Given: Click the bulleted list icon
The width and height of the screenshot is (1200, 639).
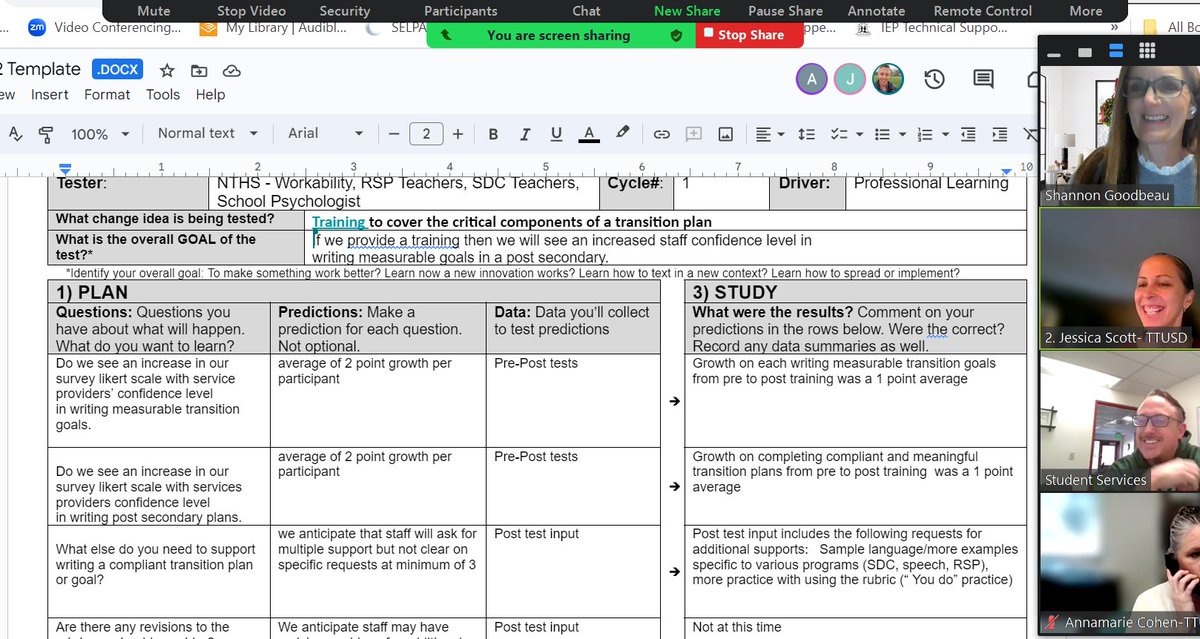Looking at the screenshot, I should click(x=884, y=133).
